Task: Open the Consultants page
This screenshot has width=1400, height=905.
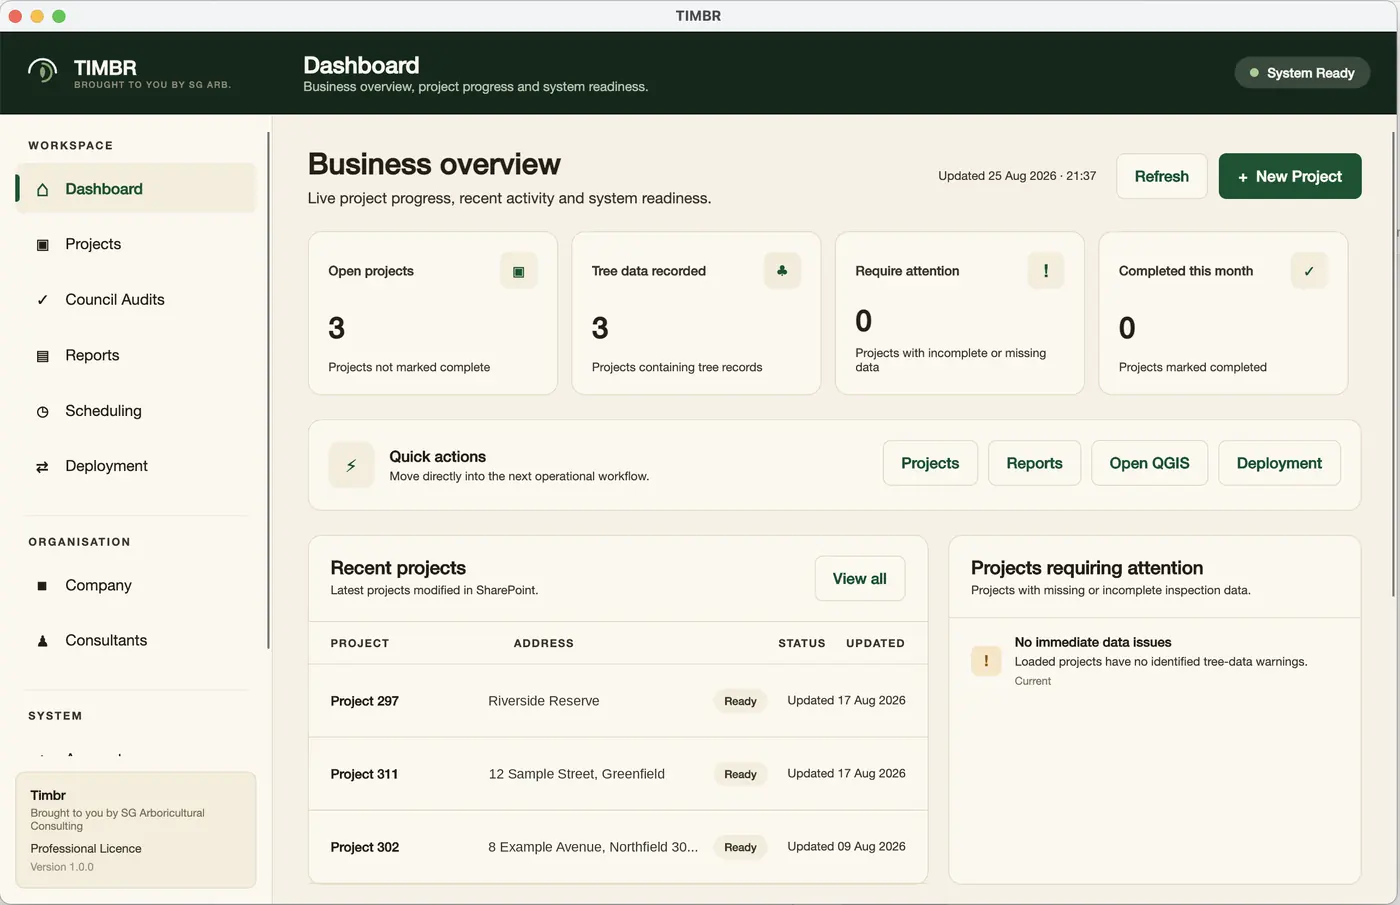Action: [136, 641]
